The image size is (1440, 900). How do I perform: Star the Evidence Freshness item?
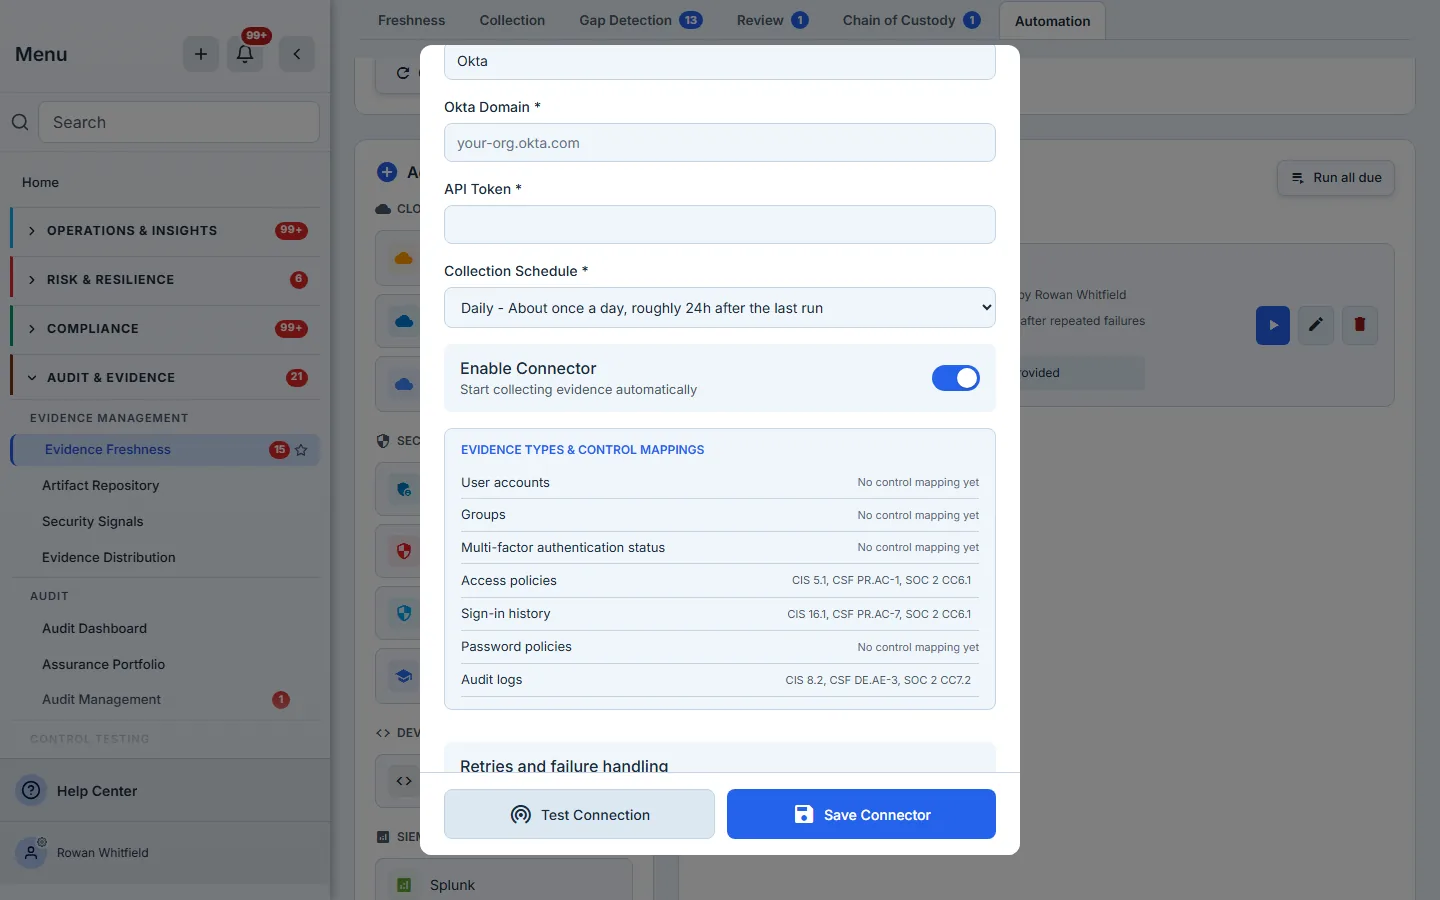(x=301, y=450)
